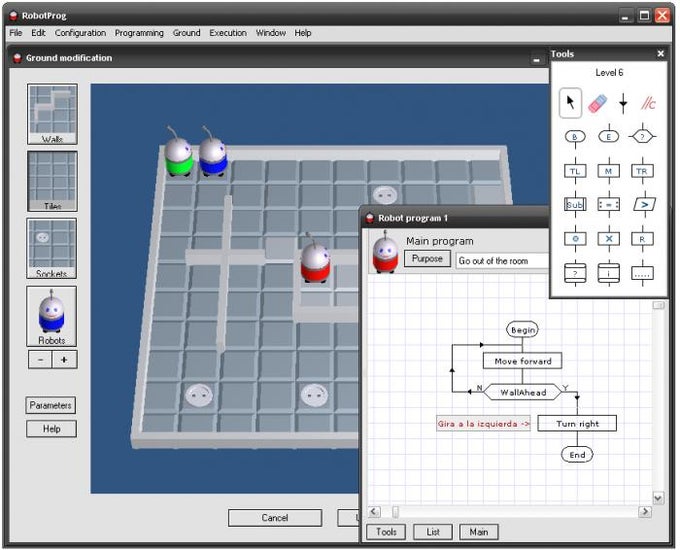This screenshot has width=680, height=550.
Task: Choose the Robots ground element
Action: [52, 316]
